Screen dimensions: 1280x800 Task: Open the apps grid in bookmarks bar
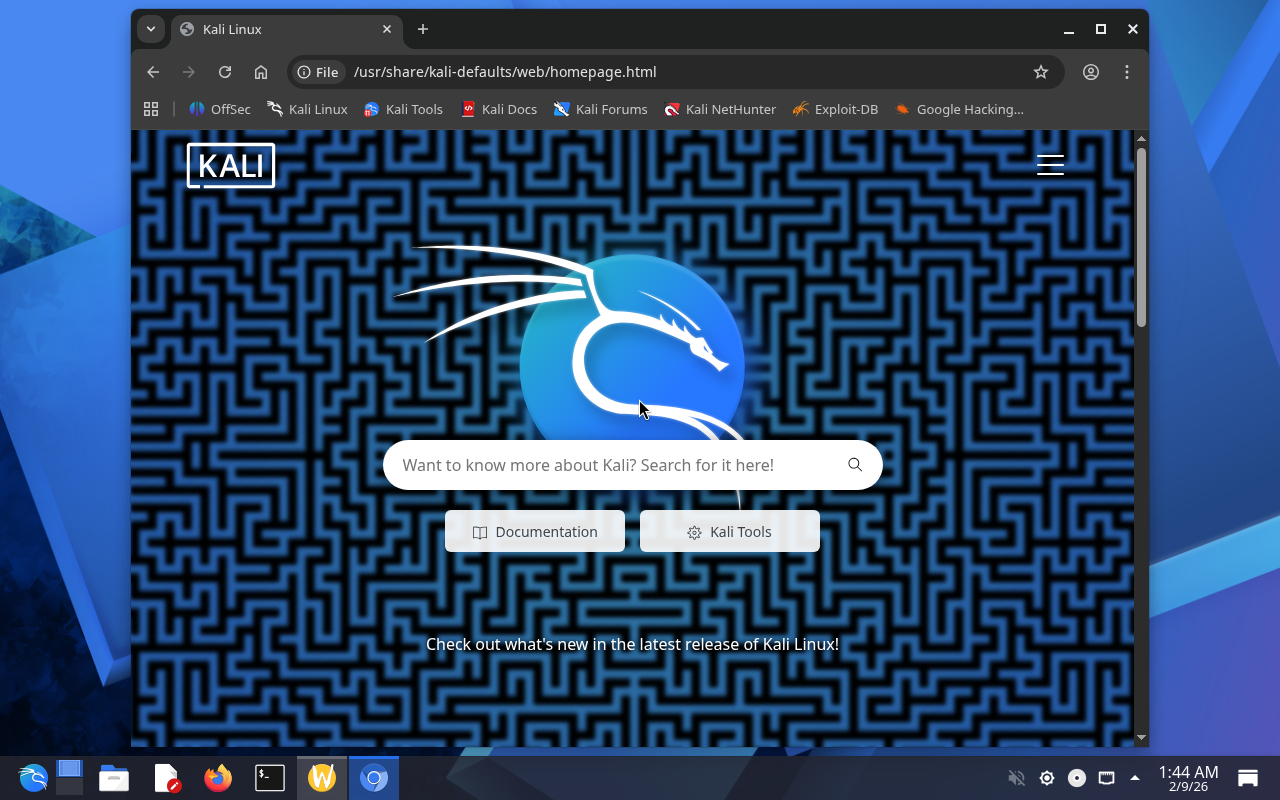tap(151, 109)
